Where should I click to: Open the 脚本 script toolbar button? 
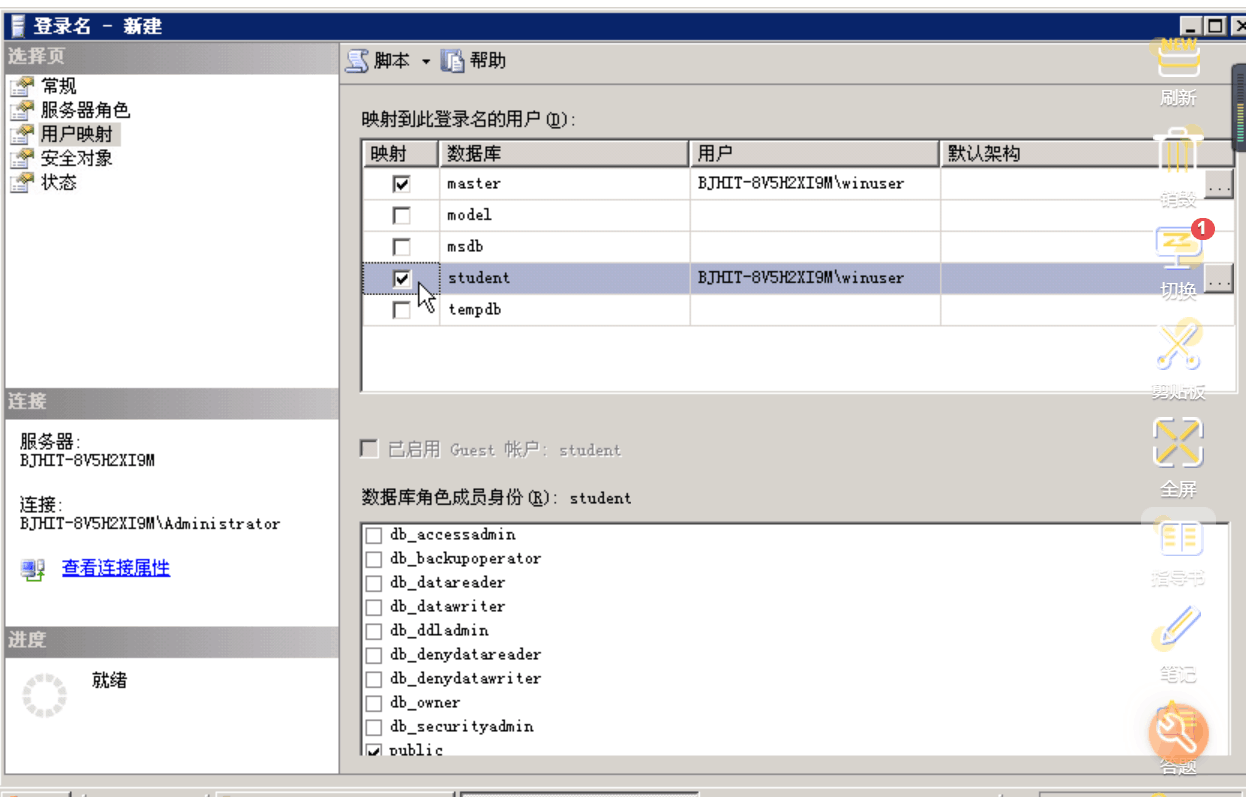click(x=378, y=61)
